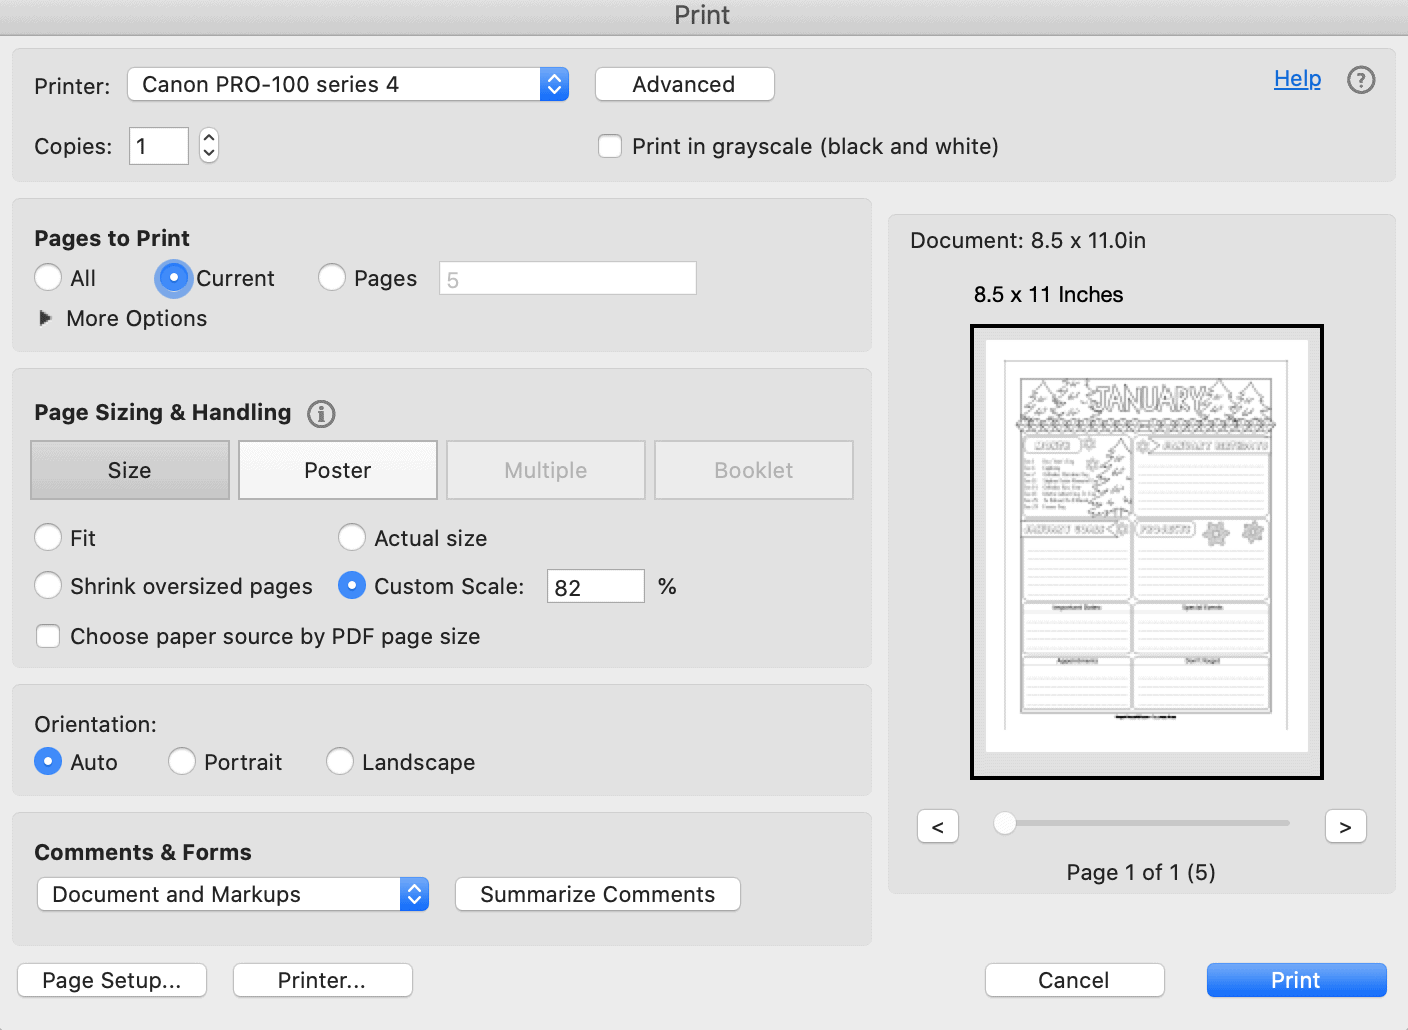The height and width of the screenshot is (1030, 1408).
Task: Go to next preview page with right arrow
Action: point(1345,825)
